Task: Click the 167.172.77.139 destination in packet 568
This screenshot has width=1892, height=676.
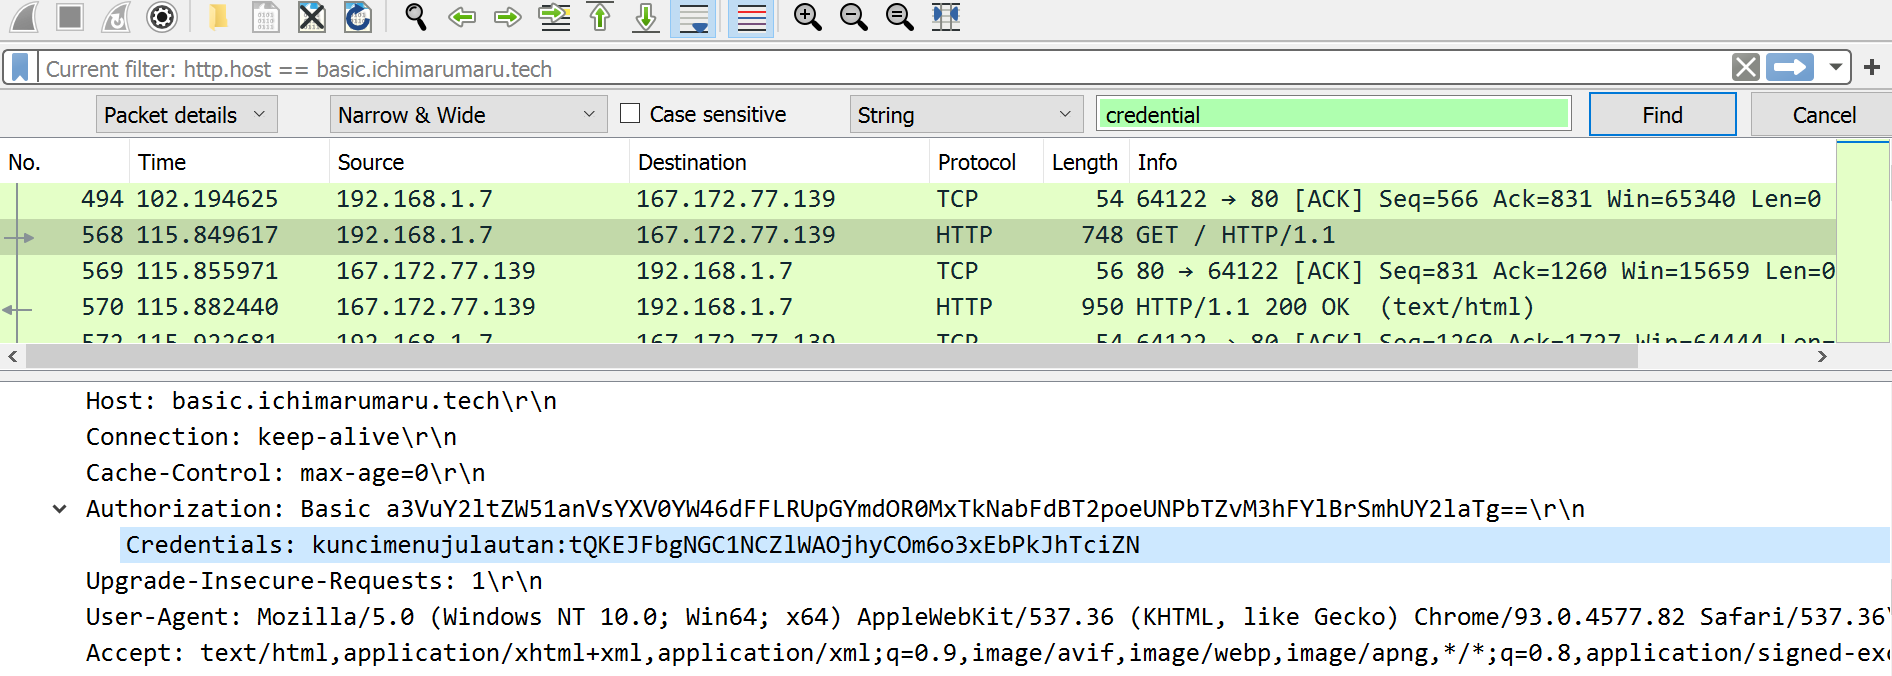Action: (735, 235)
